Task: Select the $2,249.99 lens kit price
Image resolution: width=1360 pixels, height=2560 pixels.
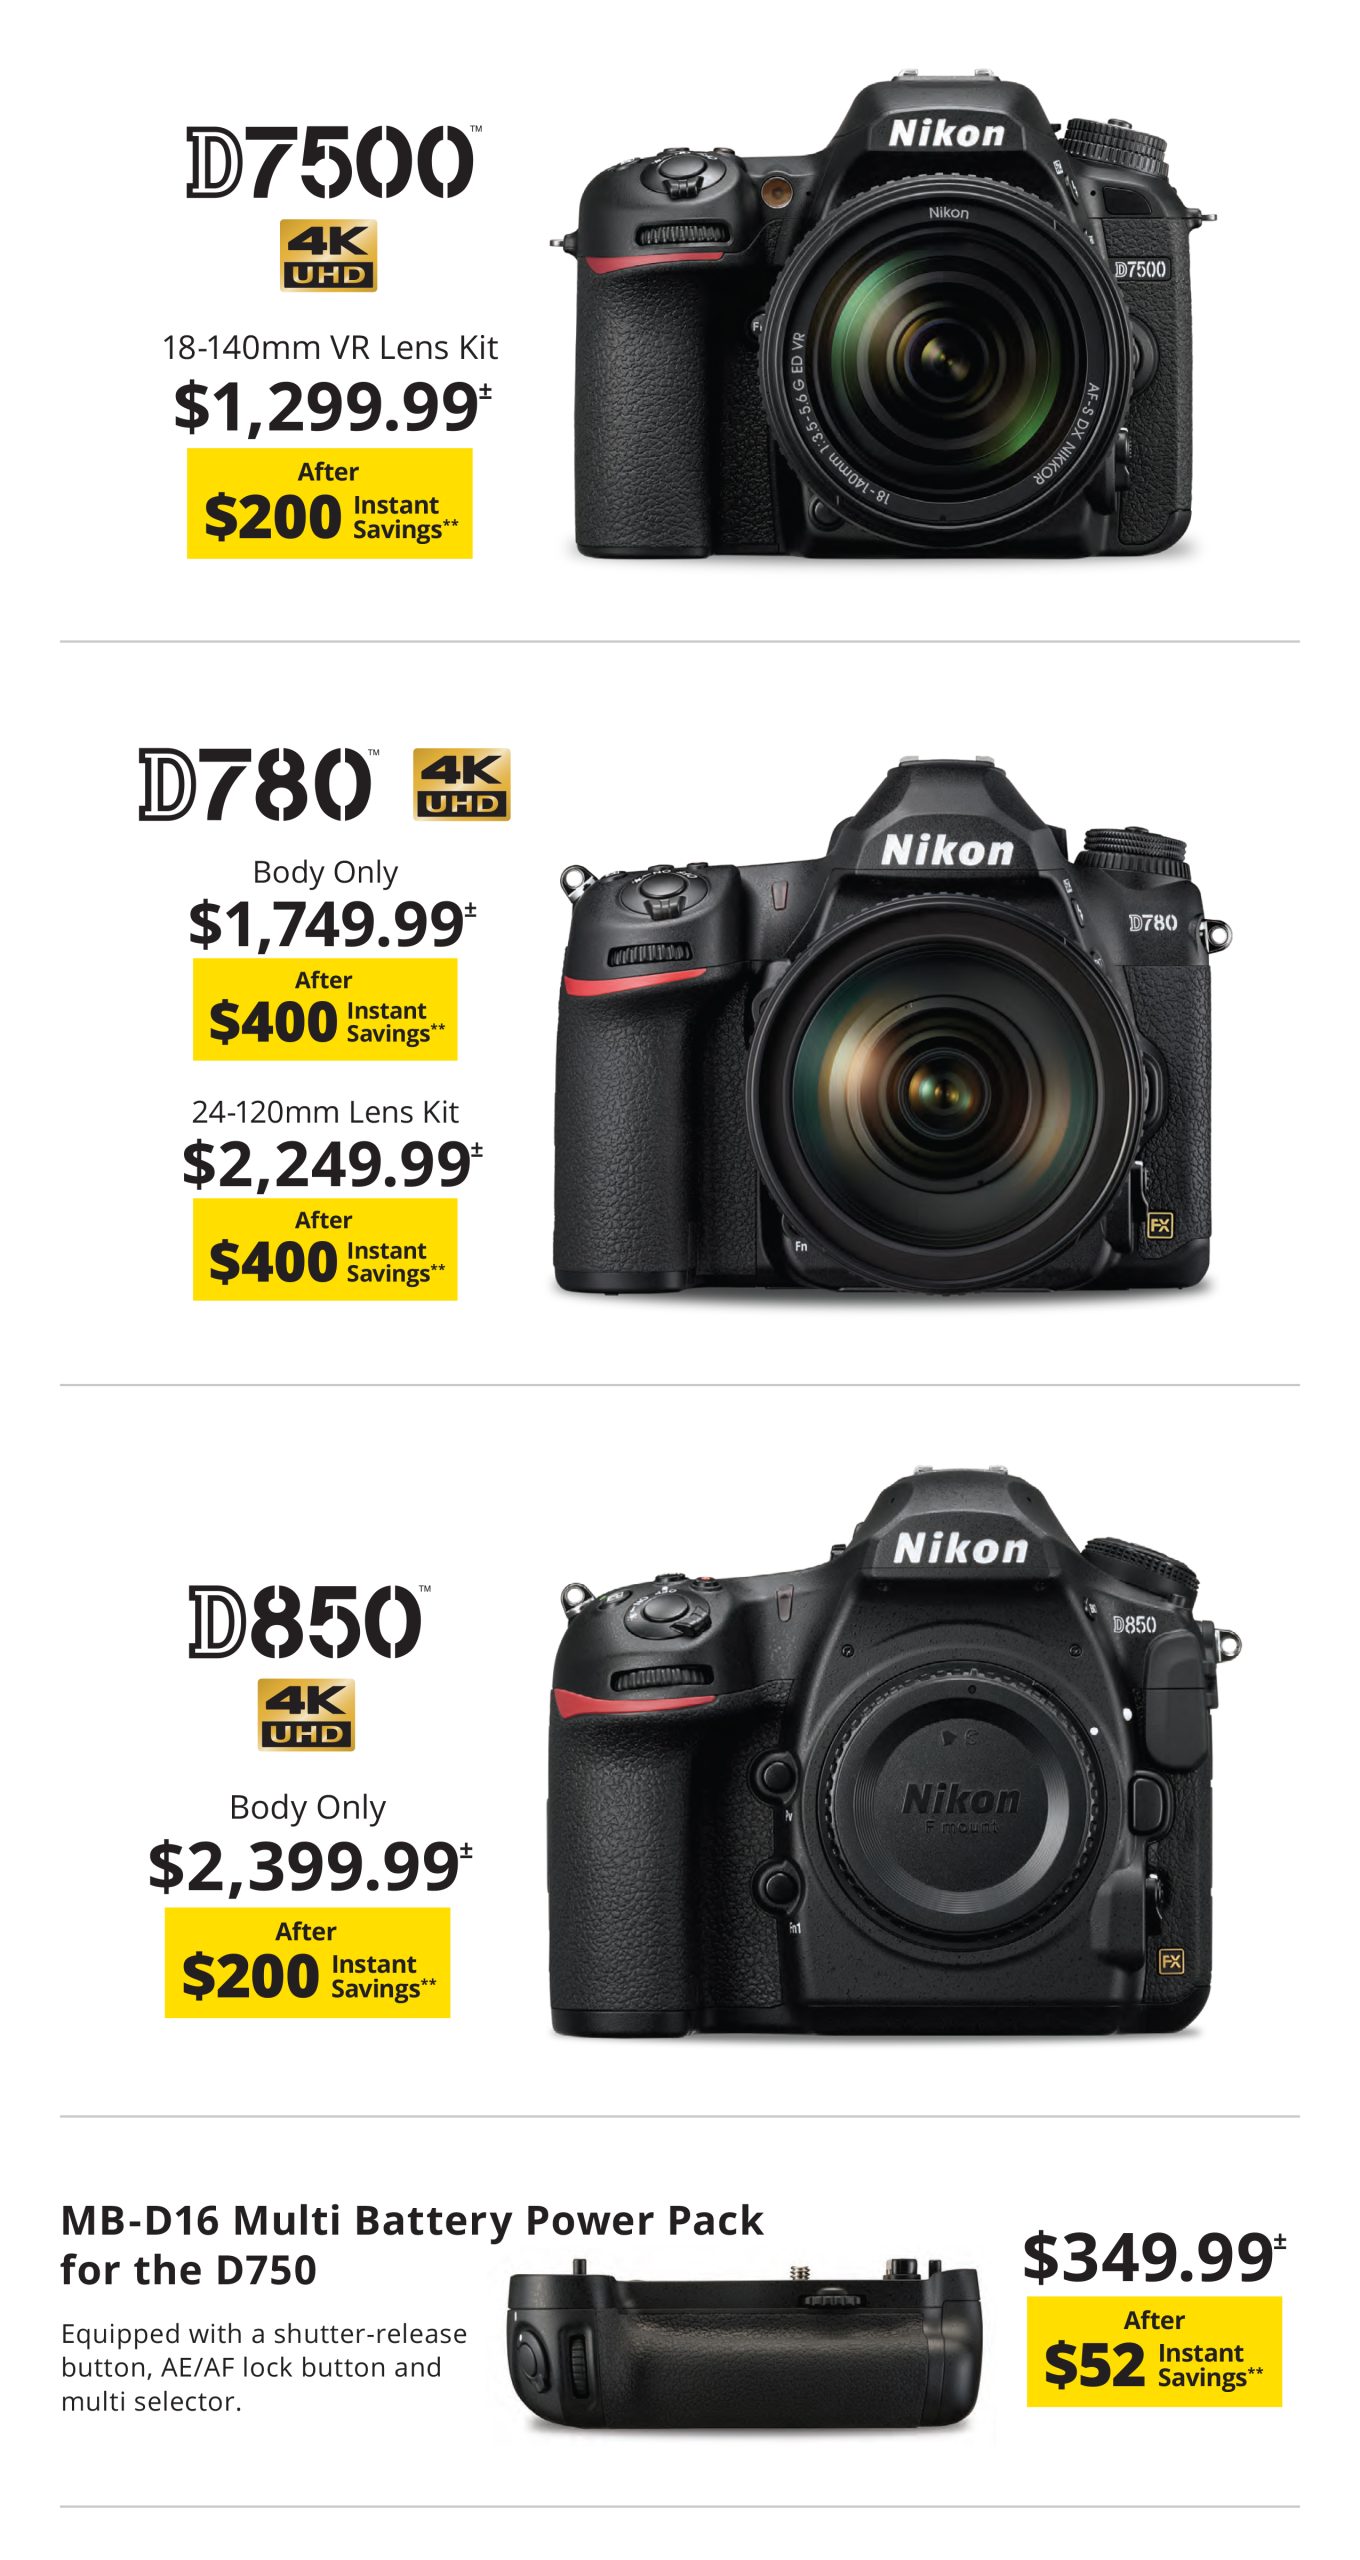Action: (332, 1164)
